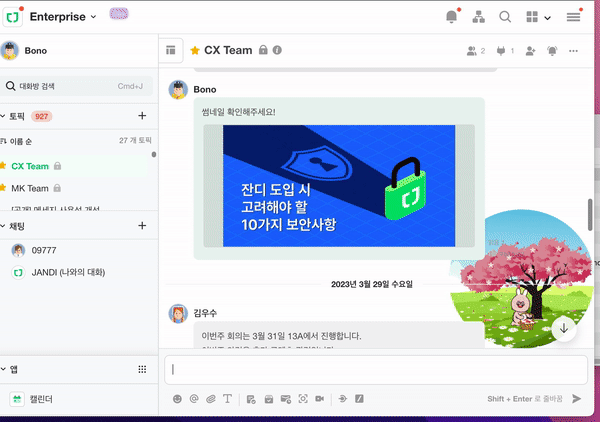This screenshot has width=600, height=422.
Task: Open the organization chart icon
Action: (478, 17)
